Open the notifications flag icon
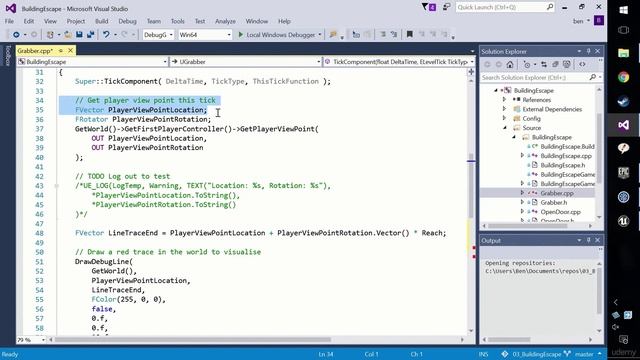 pyautogui.click(x=429, y=7)
